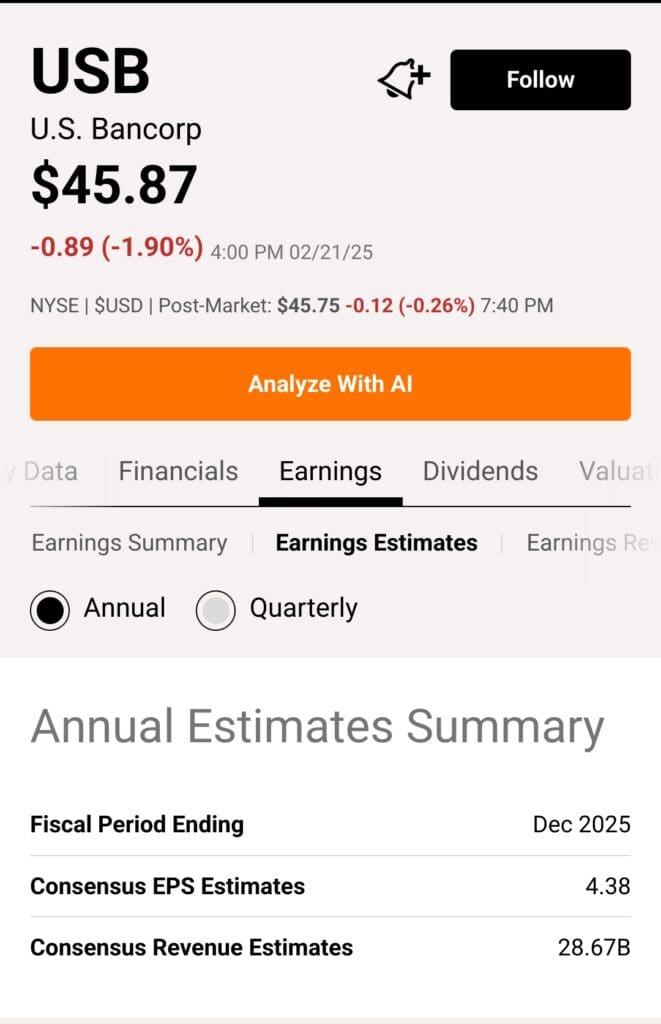
Task: Click the price alert bell icon
Action: click(x=404, y=76)
